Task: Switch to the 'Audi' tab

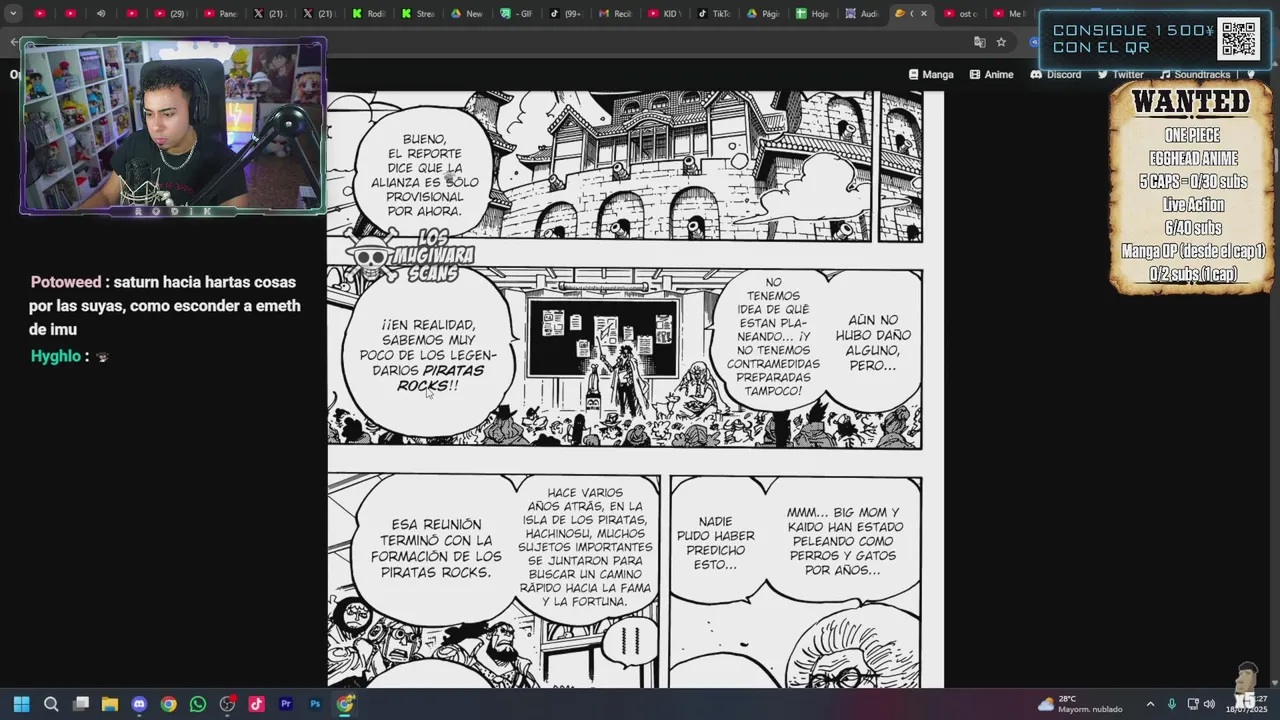Action: click(x=862, y=14)
